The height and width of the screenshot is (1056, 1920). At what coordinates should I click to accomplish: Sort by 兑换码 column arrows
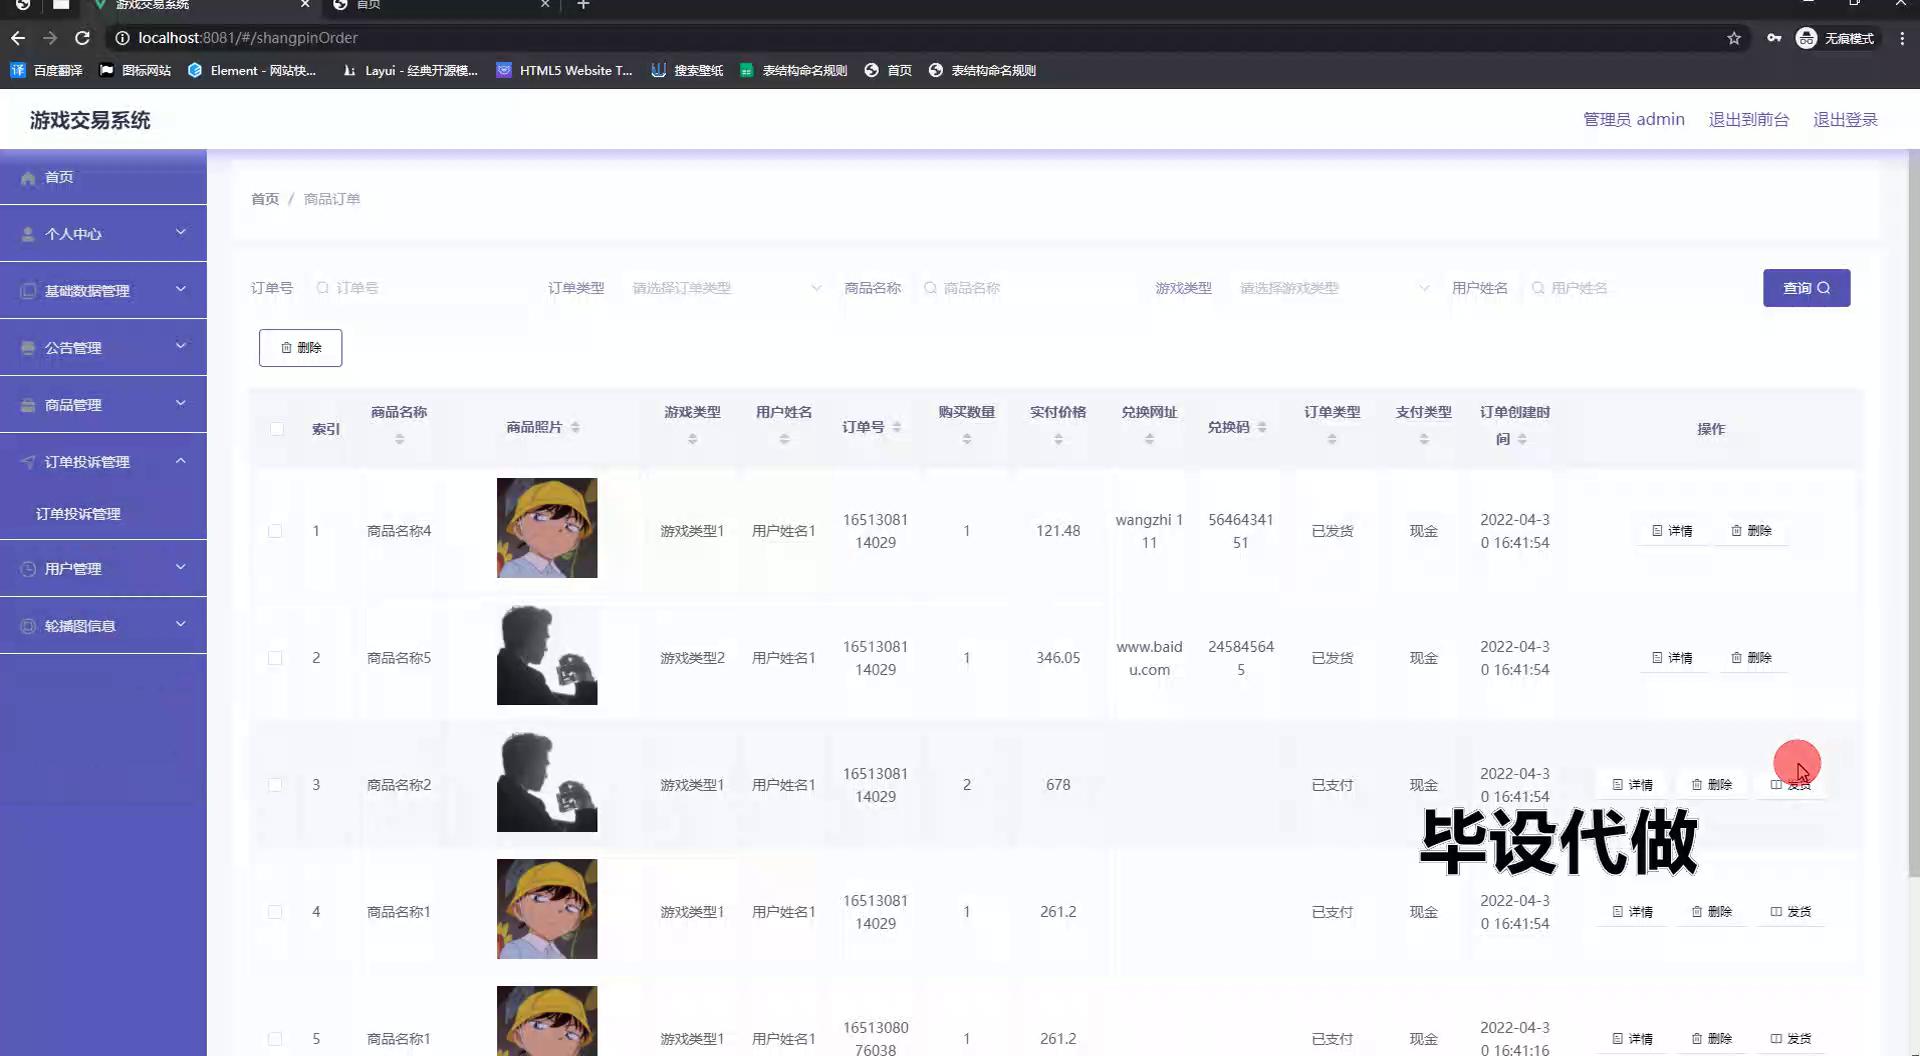coord(1262,427)
